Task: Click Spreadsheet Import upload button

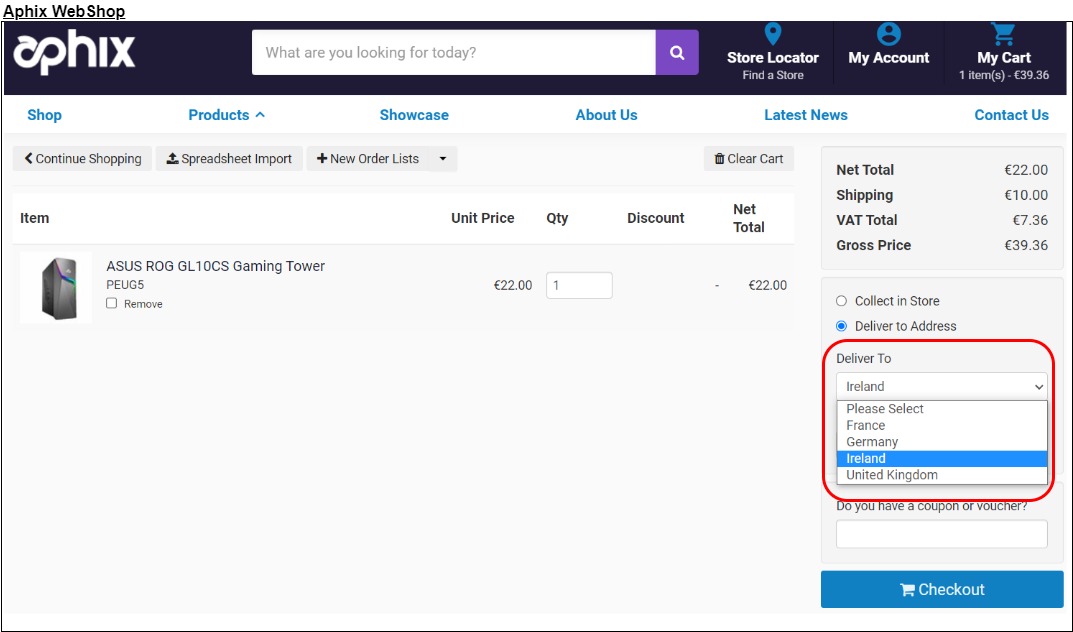Action: [229, 159]
